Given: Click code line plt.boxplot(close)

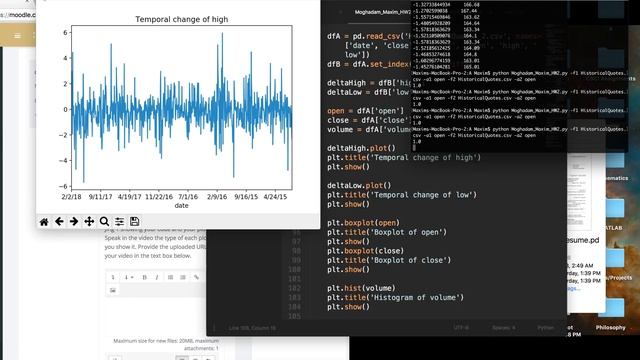Looking at the screenshot, I should pyautogui.click(x=365, y=251).
